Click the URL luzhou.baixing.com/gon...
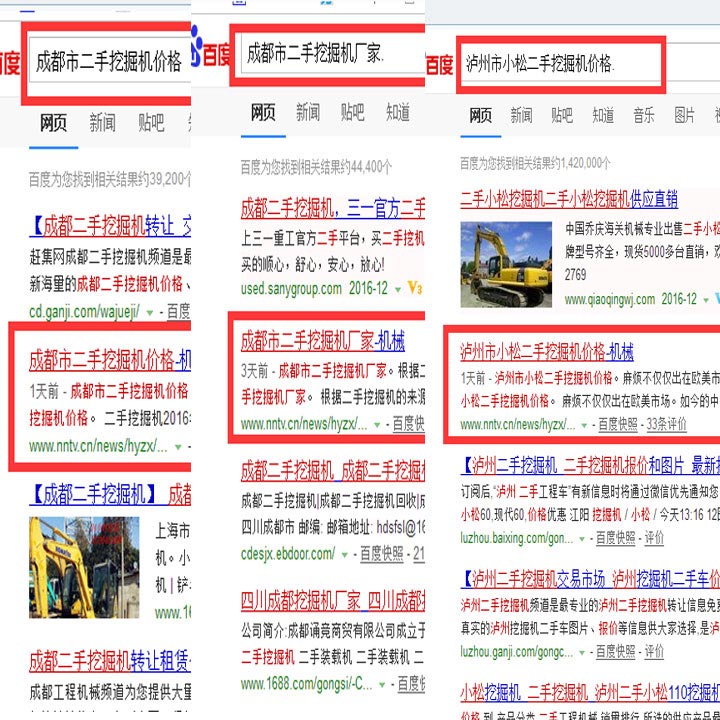This screenshot has width=720, height=720. pos(517,538)
